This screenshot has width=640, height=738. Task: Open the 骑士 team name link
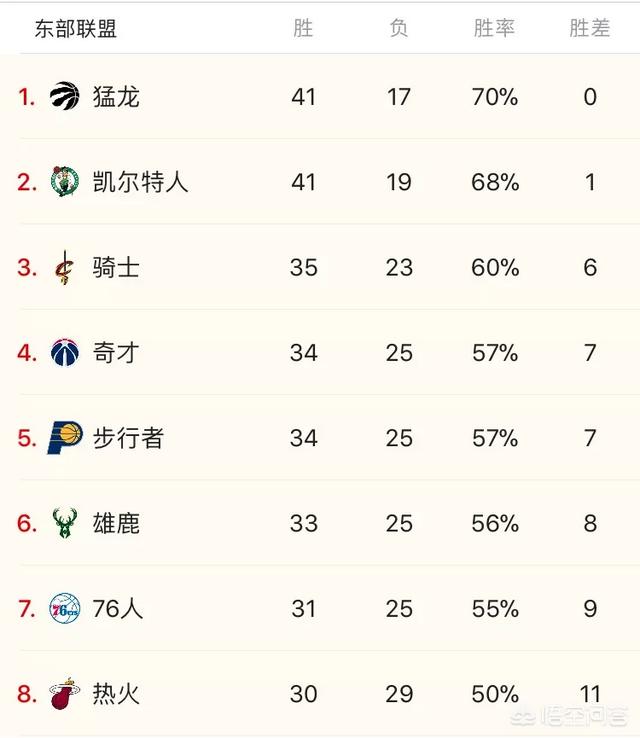point(116,268)
